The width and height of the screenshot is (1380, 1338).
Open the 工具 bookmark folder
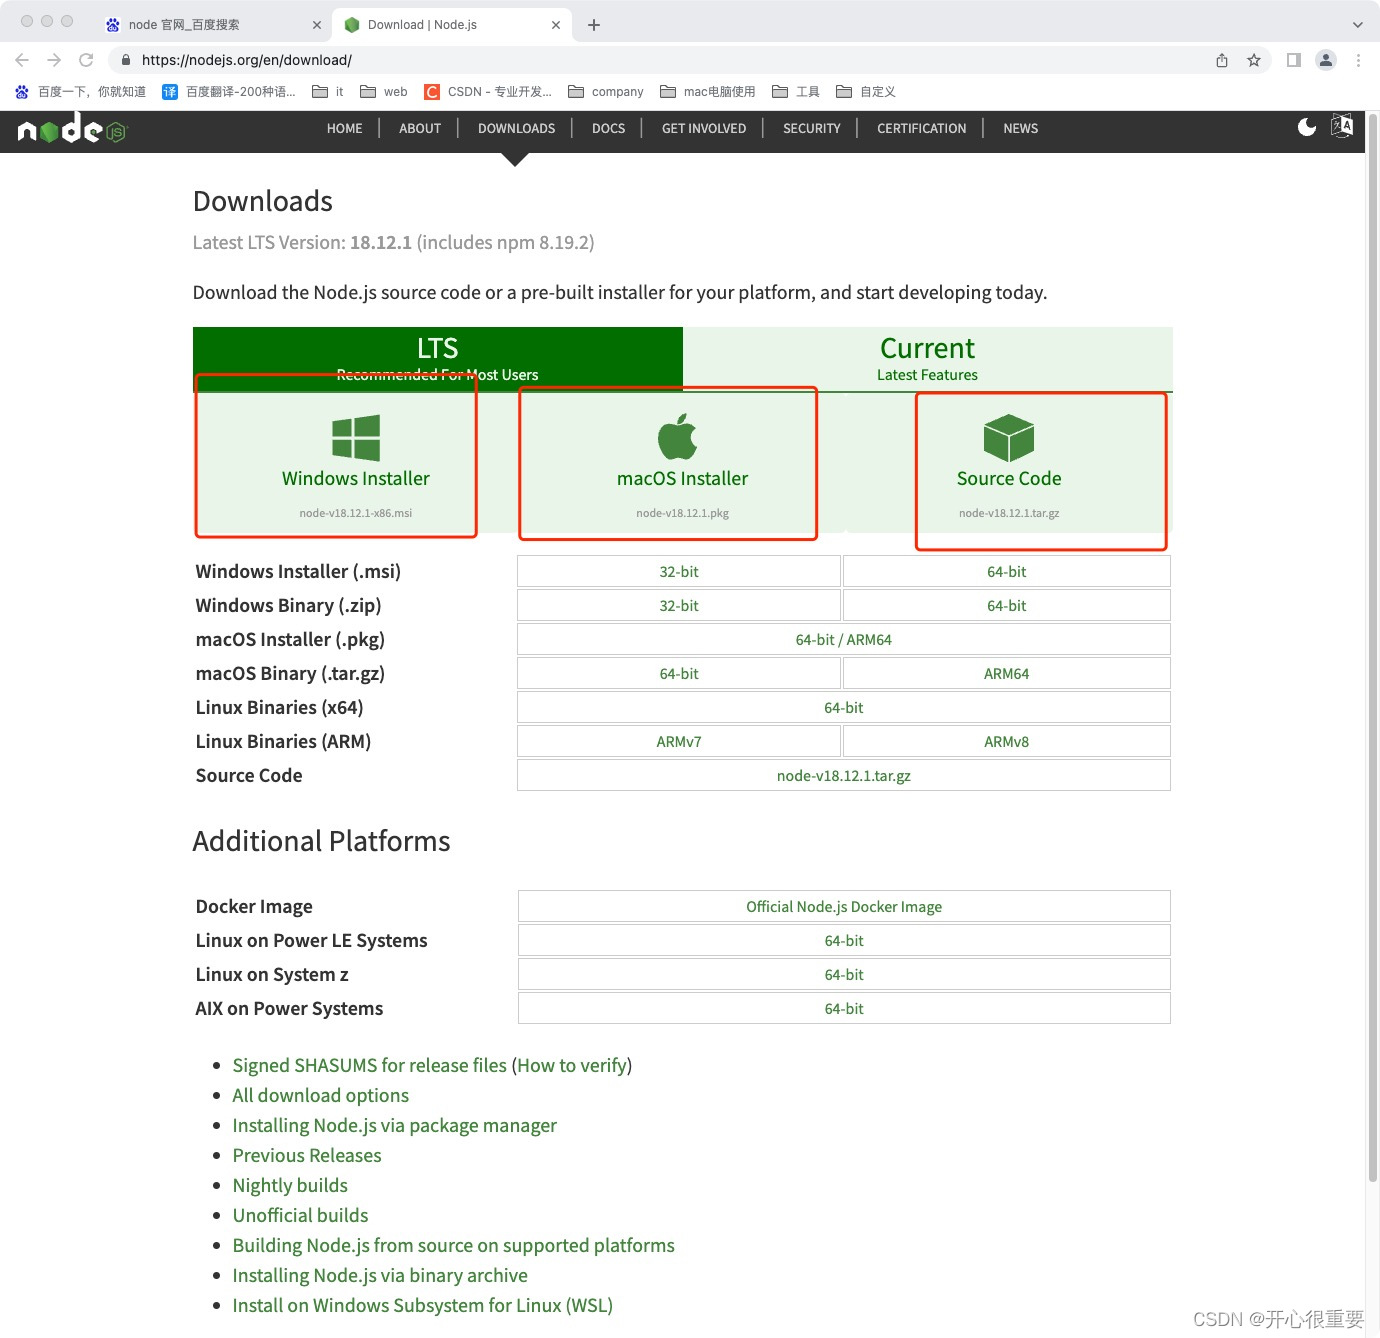tap(796, 92)
